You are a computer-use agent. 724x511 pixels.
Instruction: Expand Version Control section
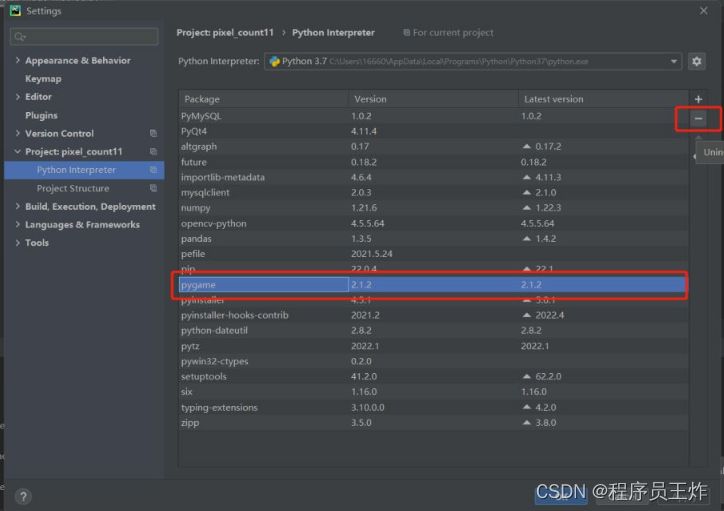pyautogui.click(x=18, y=133)
